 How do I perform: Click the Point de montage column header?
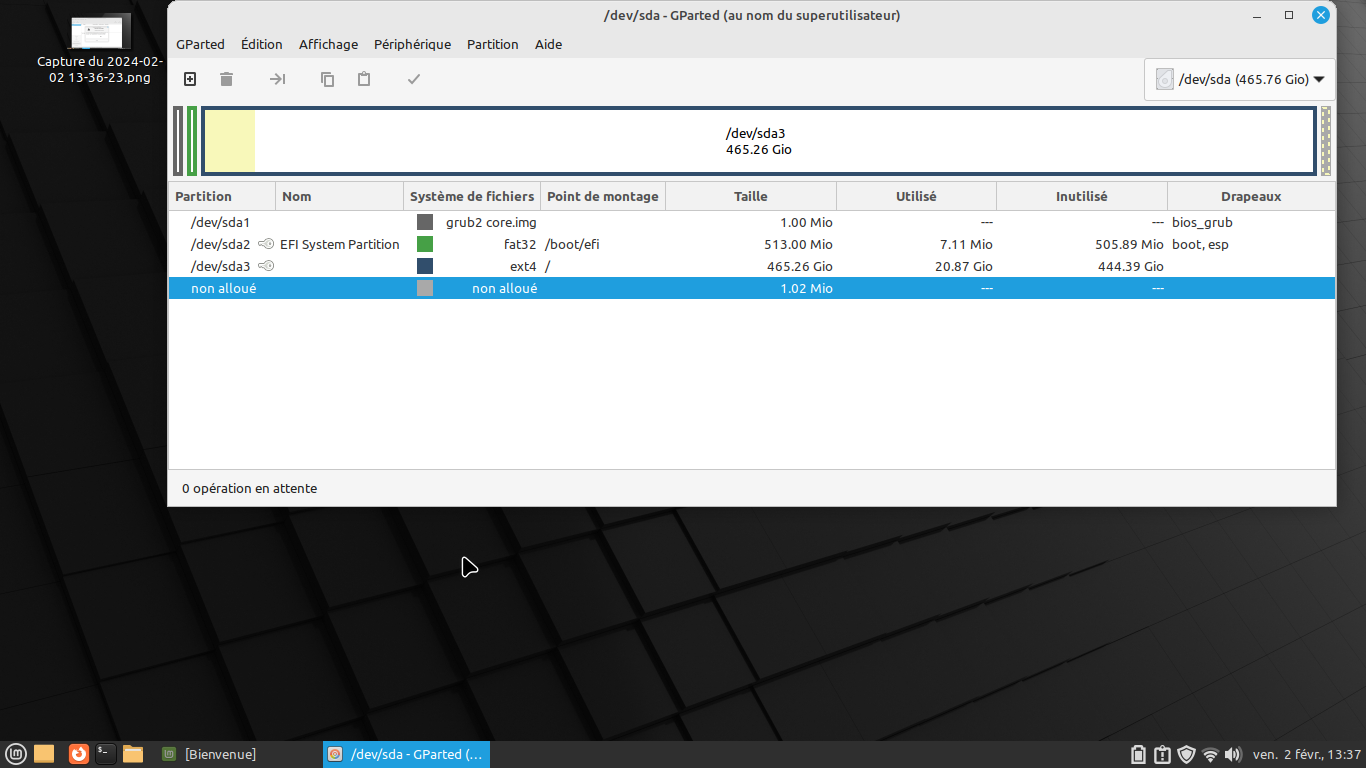603,196
